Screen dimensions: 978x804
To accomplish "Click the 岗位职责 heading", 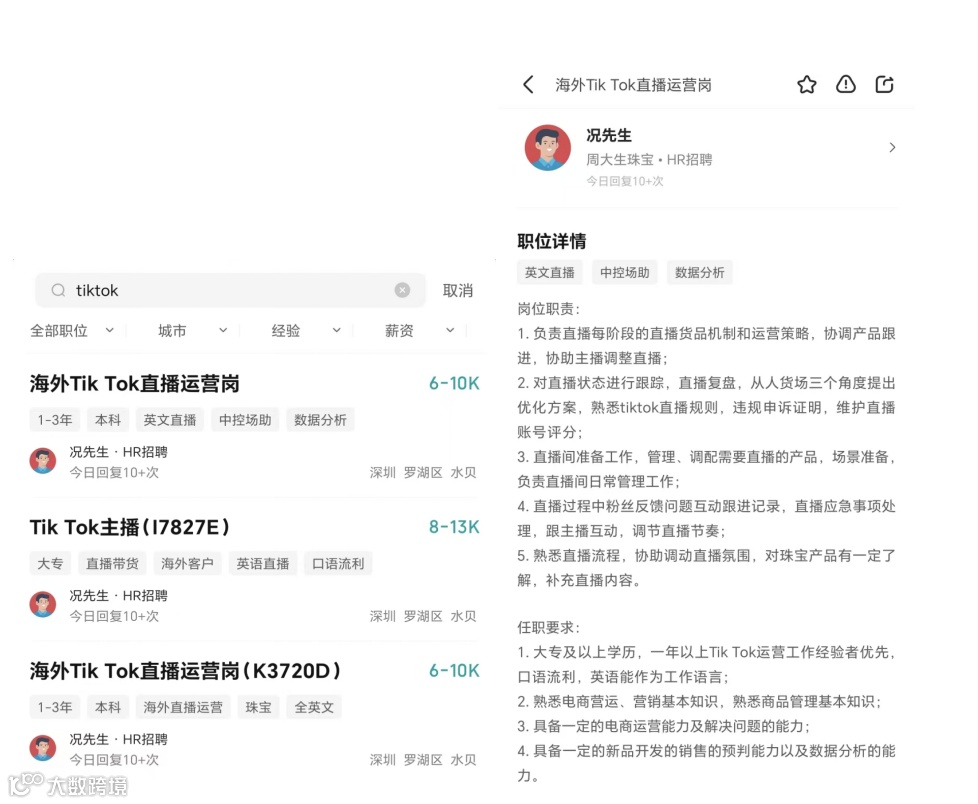I will coord(549,309).
